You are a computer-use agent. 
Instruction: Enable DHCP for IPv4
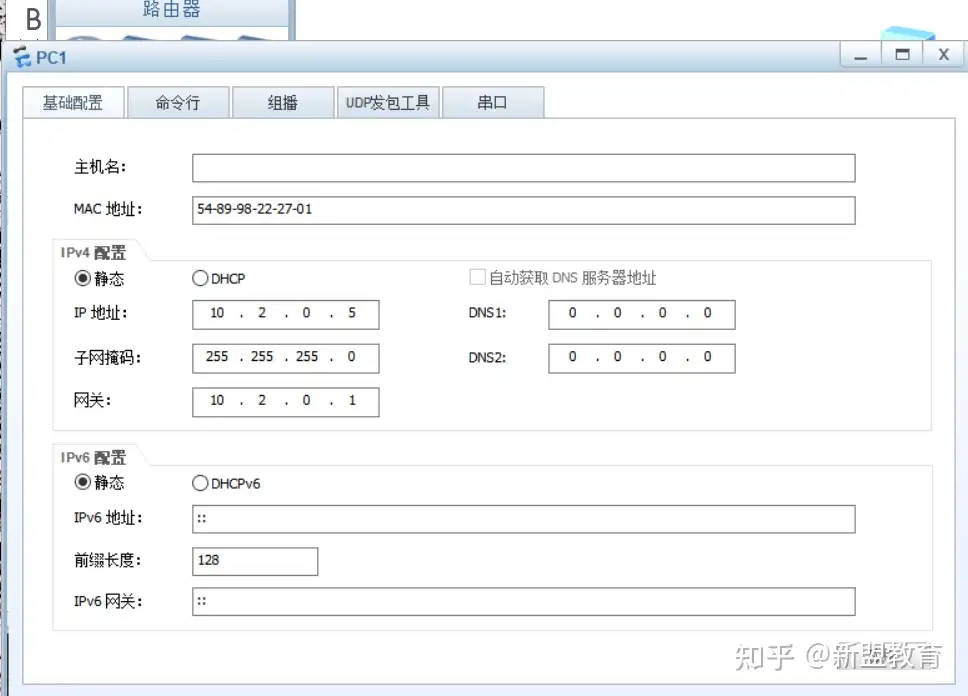(x=200, y=279)
